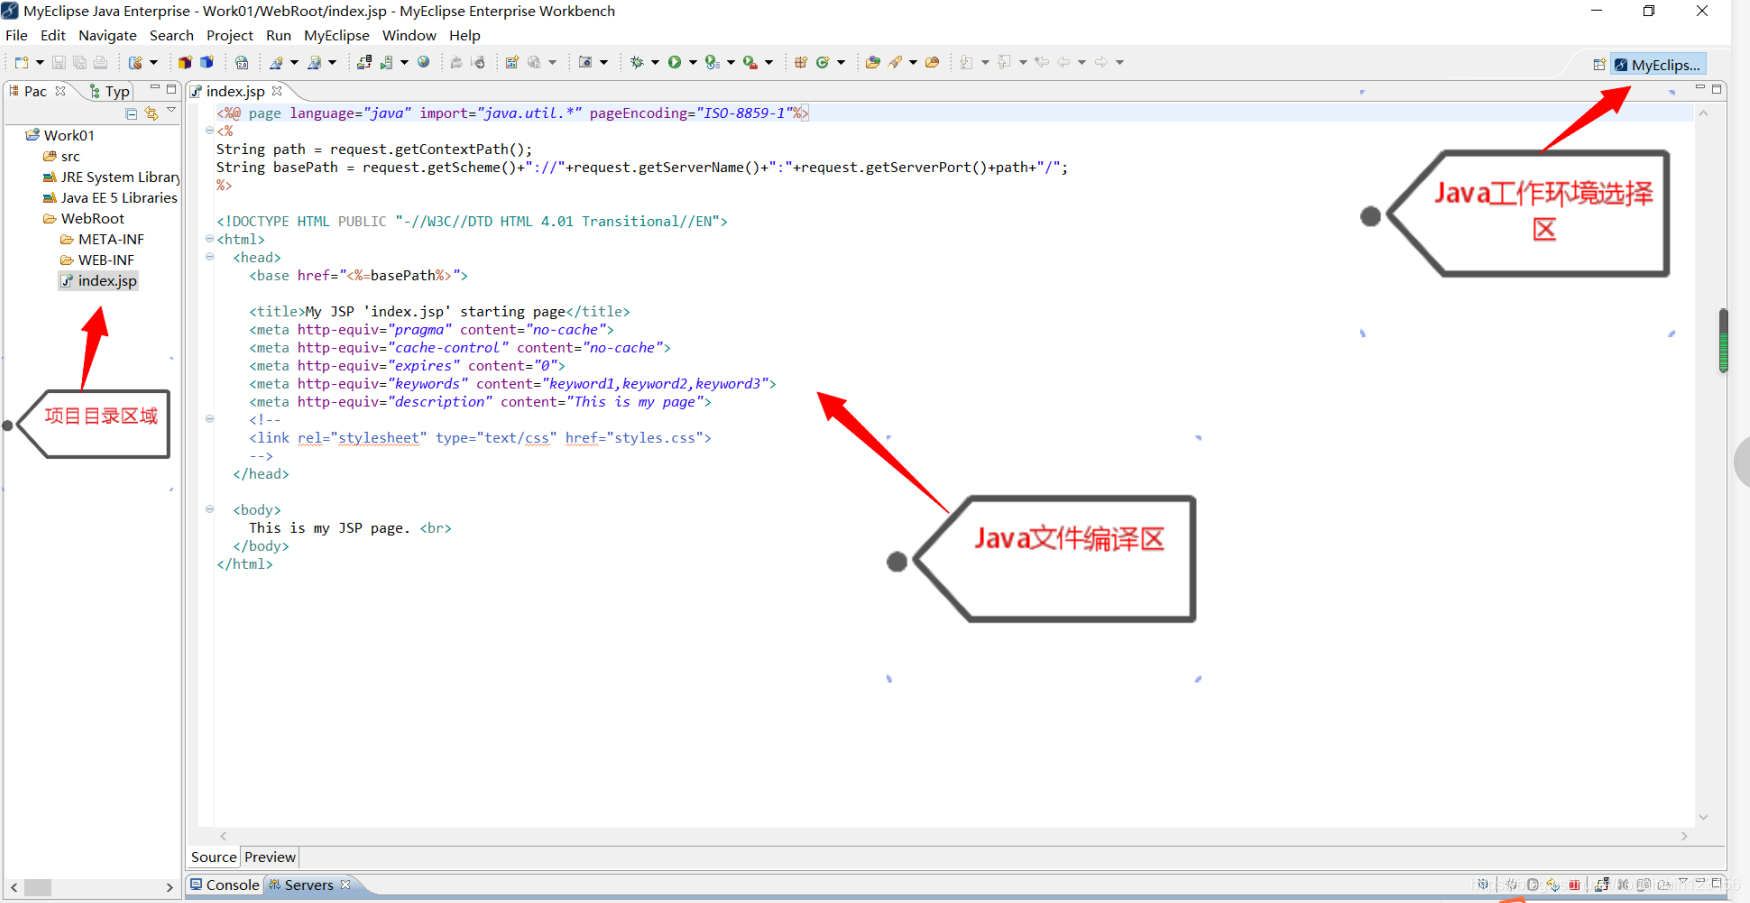Select the src folder in tree

click(62, 156)
